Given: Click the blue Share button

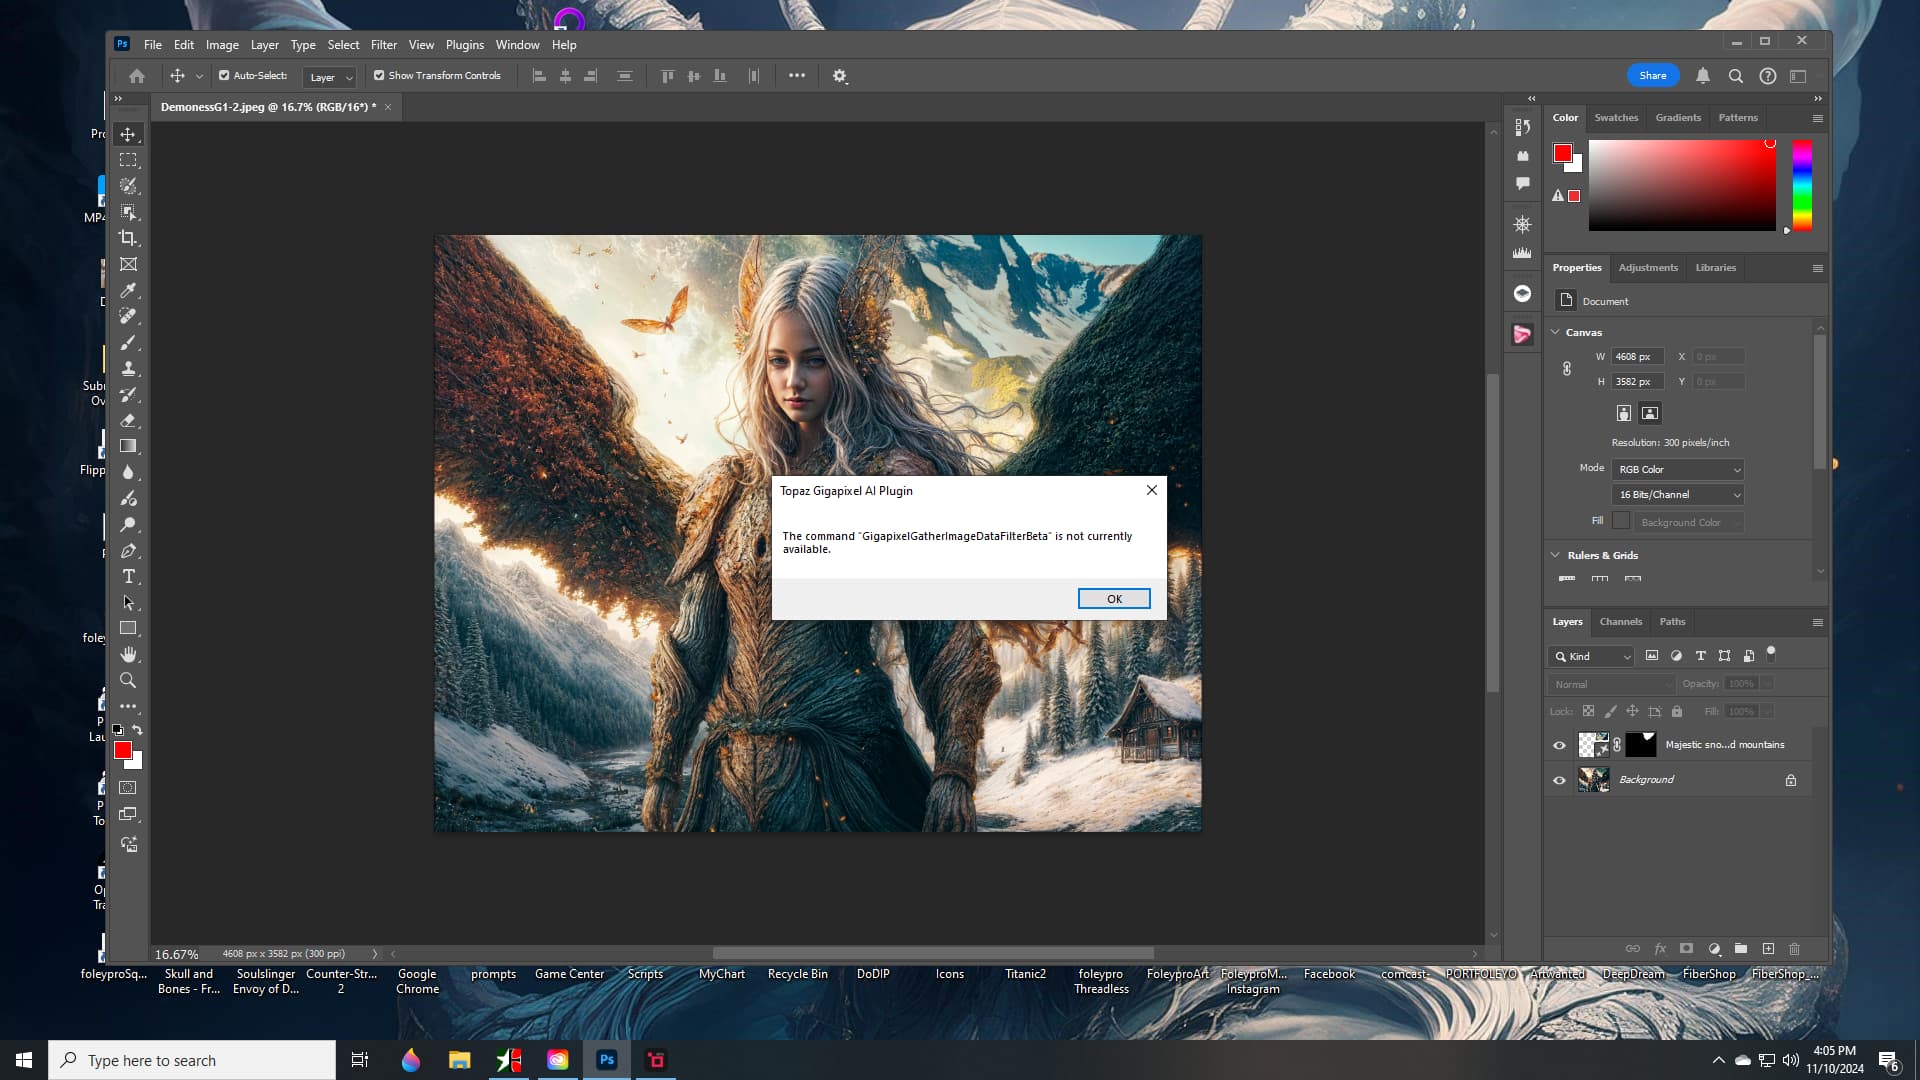Looking at the screenshot, I should click(x=1652, y=76).
